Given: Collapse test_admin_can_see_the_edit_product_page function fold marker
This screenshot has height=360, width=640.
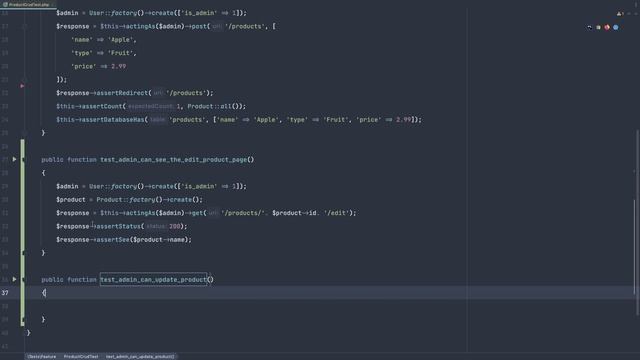Looking at the screenshot, I should click(x=23, y=160).
